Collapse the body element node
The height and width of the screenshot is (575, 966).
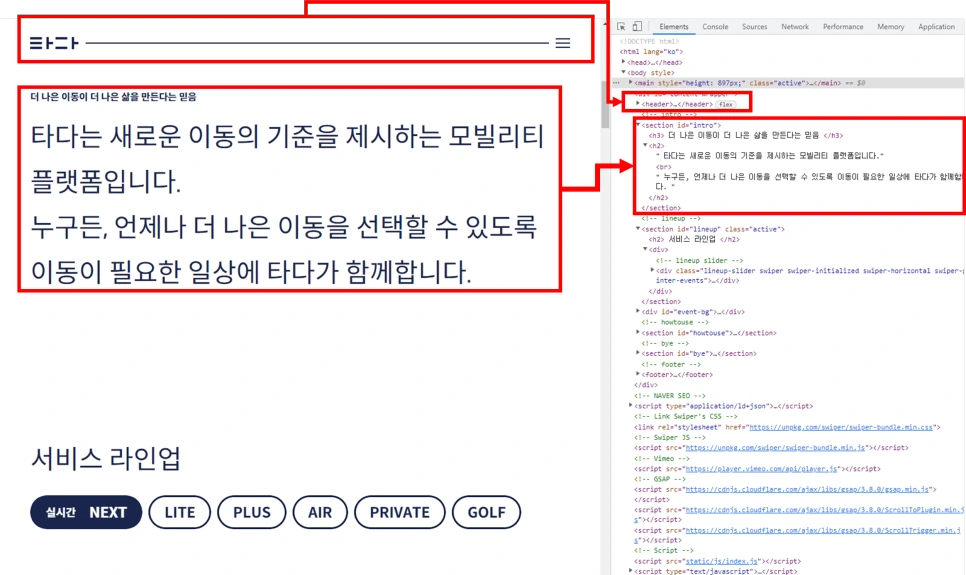pos(623,72)
